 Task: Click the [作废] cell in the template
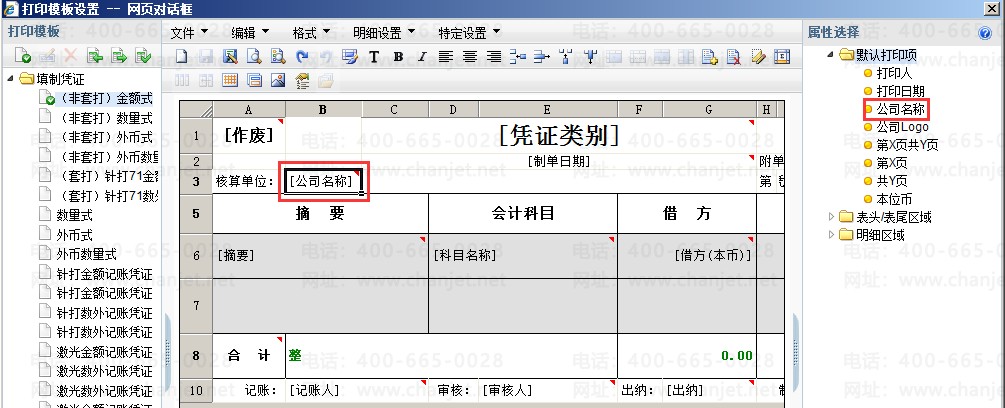click(x=249, y=135)
